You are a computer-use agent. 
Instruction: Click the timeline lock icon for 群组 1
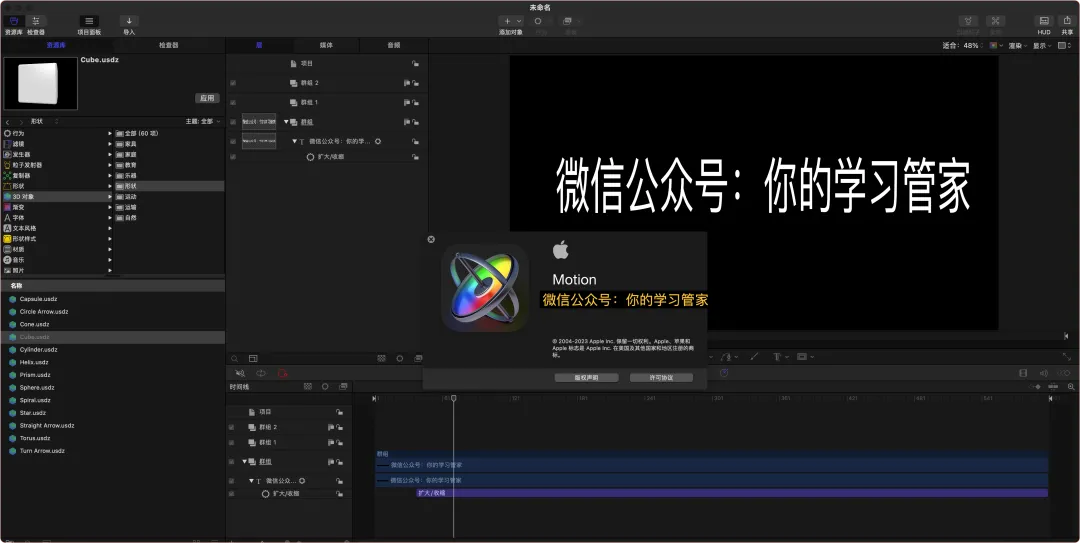point(339,442)
